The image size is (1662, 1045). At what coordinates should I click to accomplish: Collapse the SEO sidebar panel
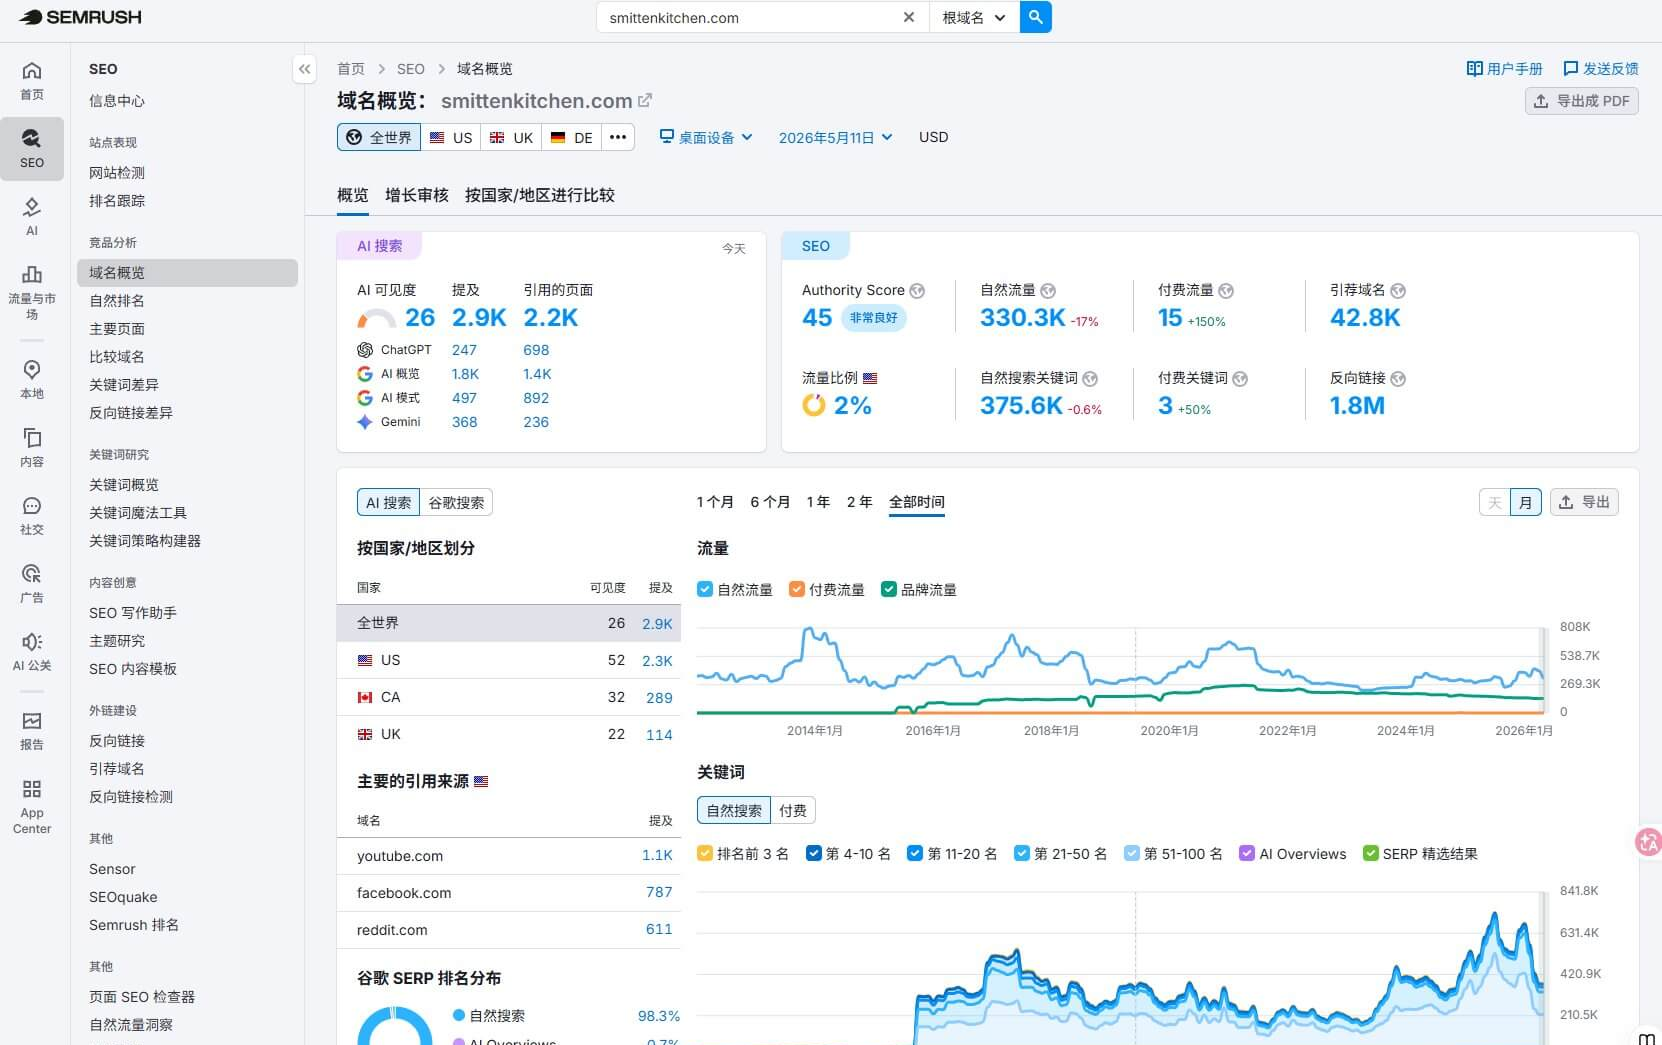(x=305, y=69)
